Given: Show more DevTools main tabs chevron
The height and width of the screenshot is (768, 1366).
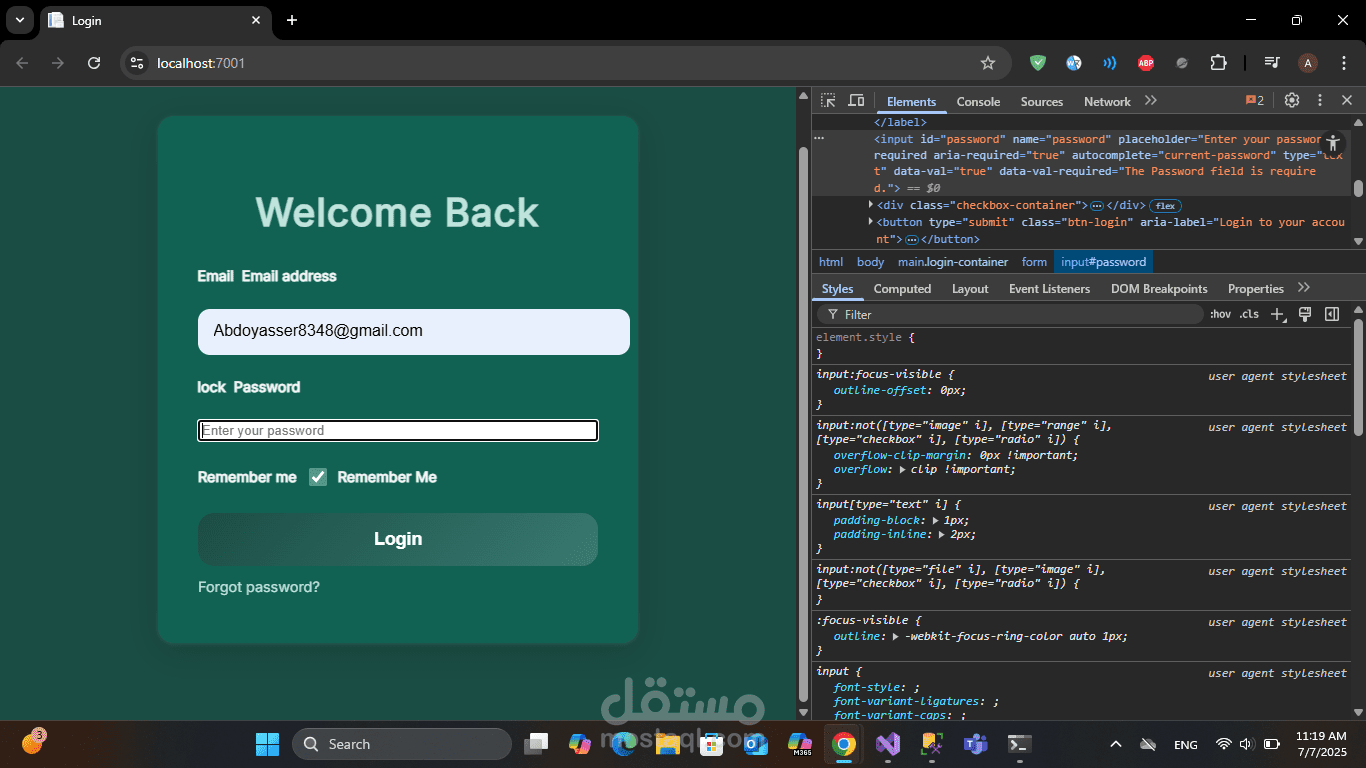Looking at the screenshot, I should [x=1150, y=101].
